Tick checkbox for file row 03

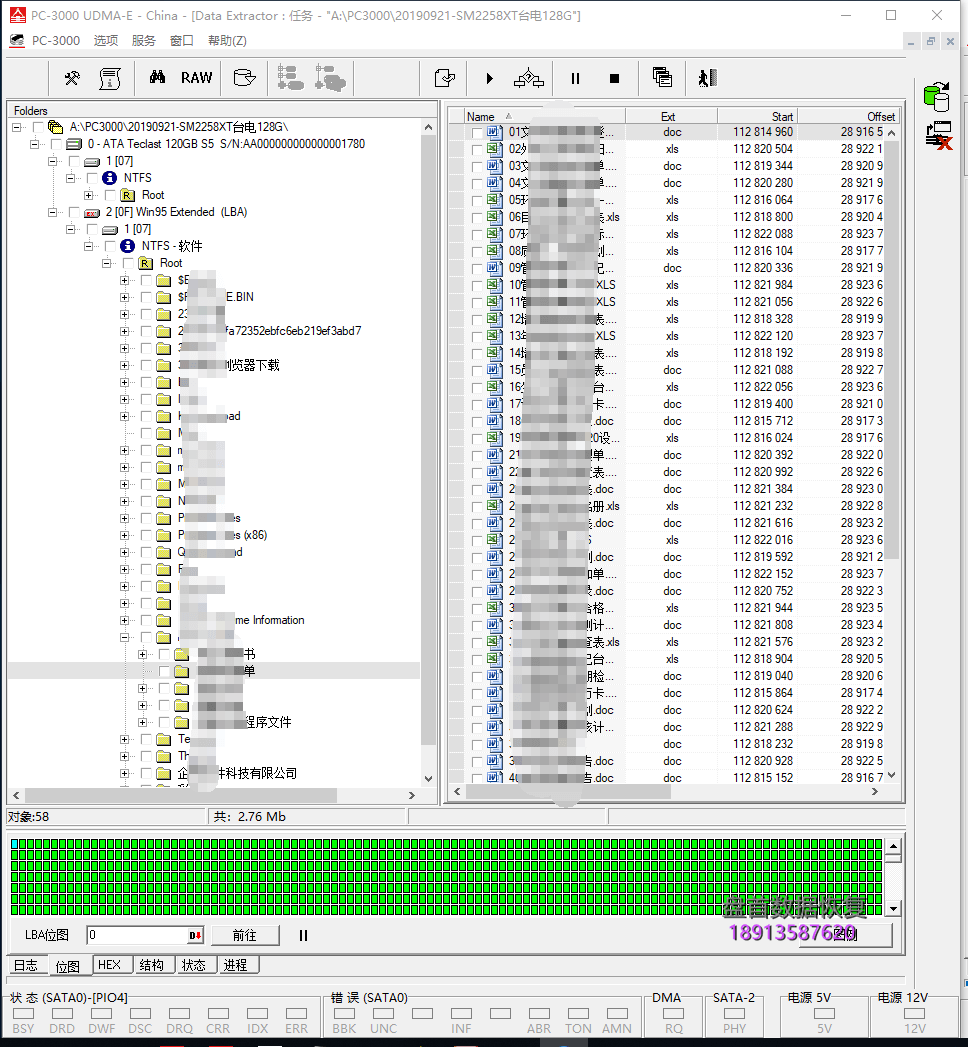coord(477,167)
